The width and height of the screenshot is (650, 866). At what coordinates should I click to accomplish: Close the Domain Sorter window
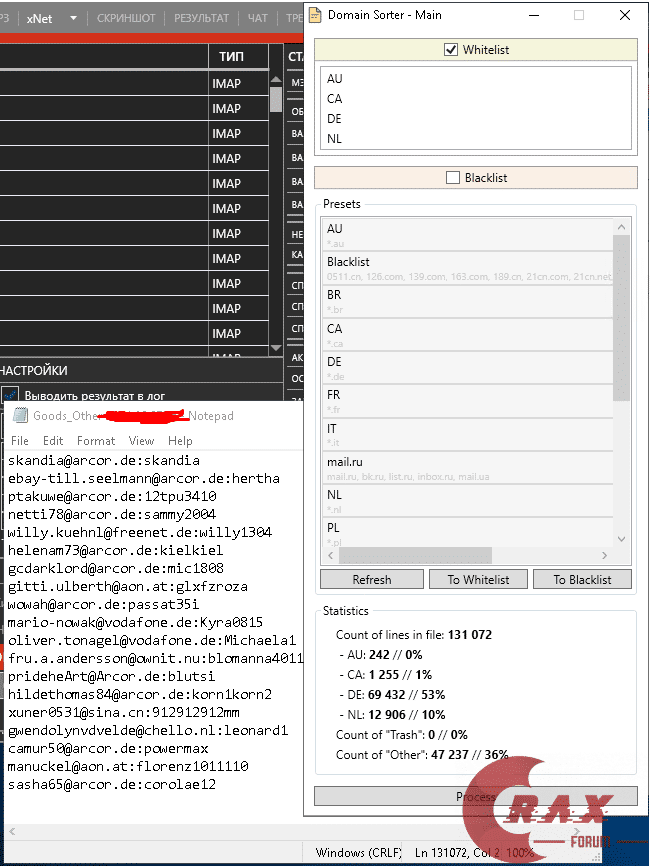(625, 15)
